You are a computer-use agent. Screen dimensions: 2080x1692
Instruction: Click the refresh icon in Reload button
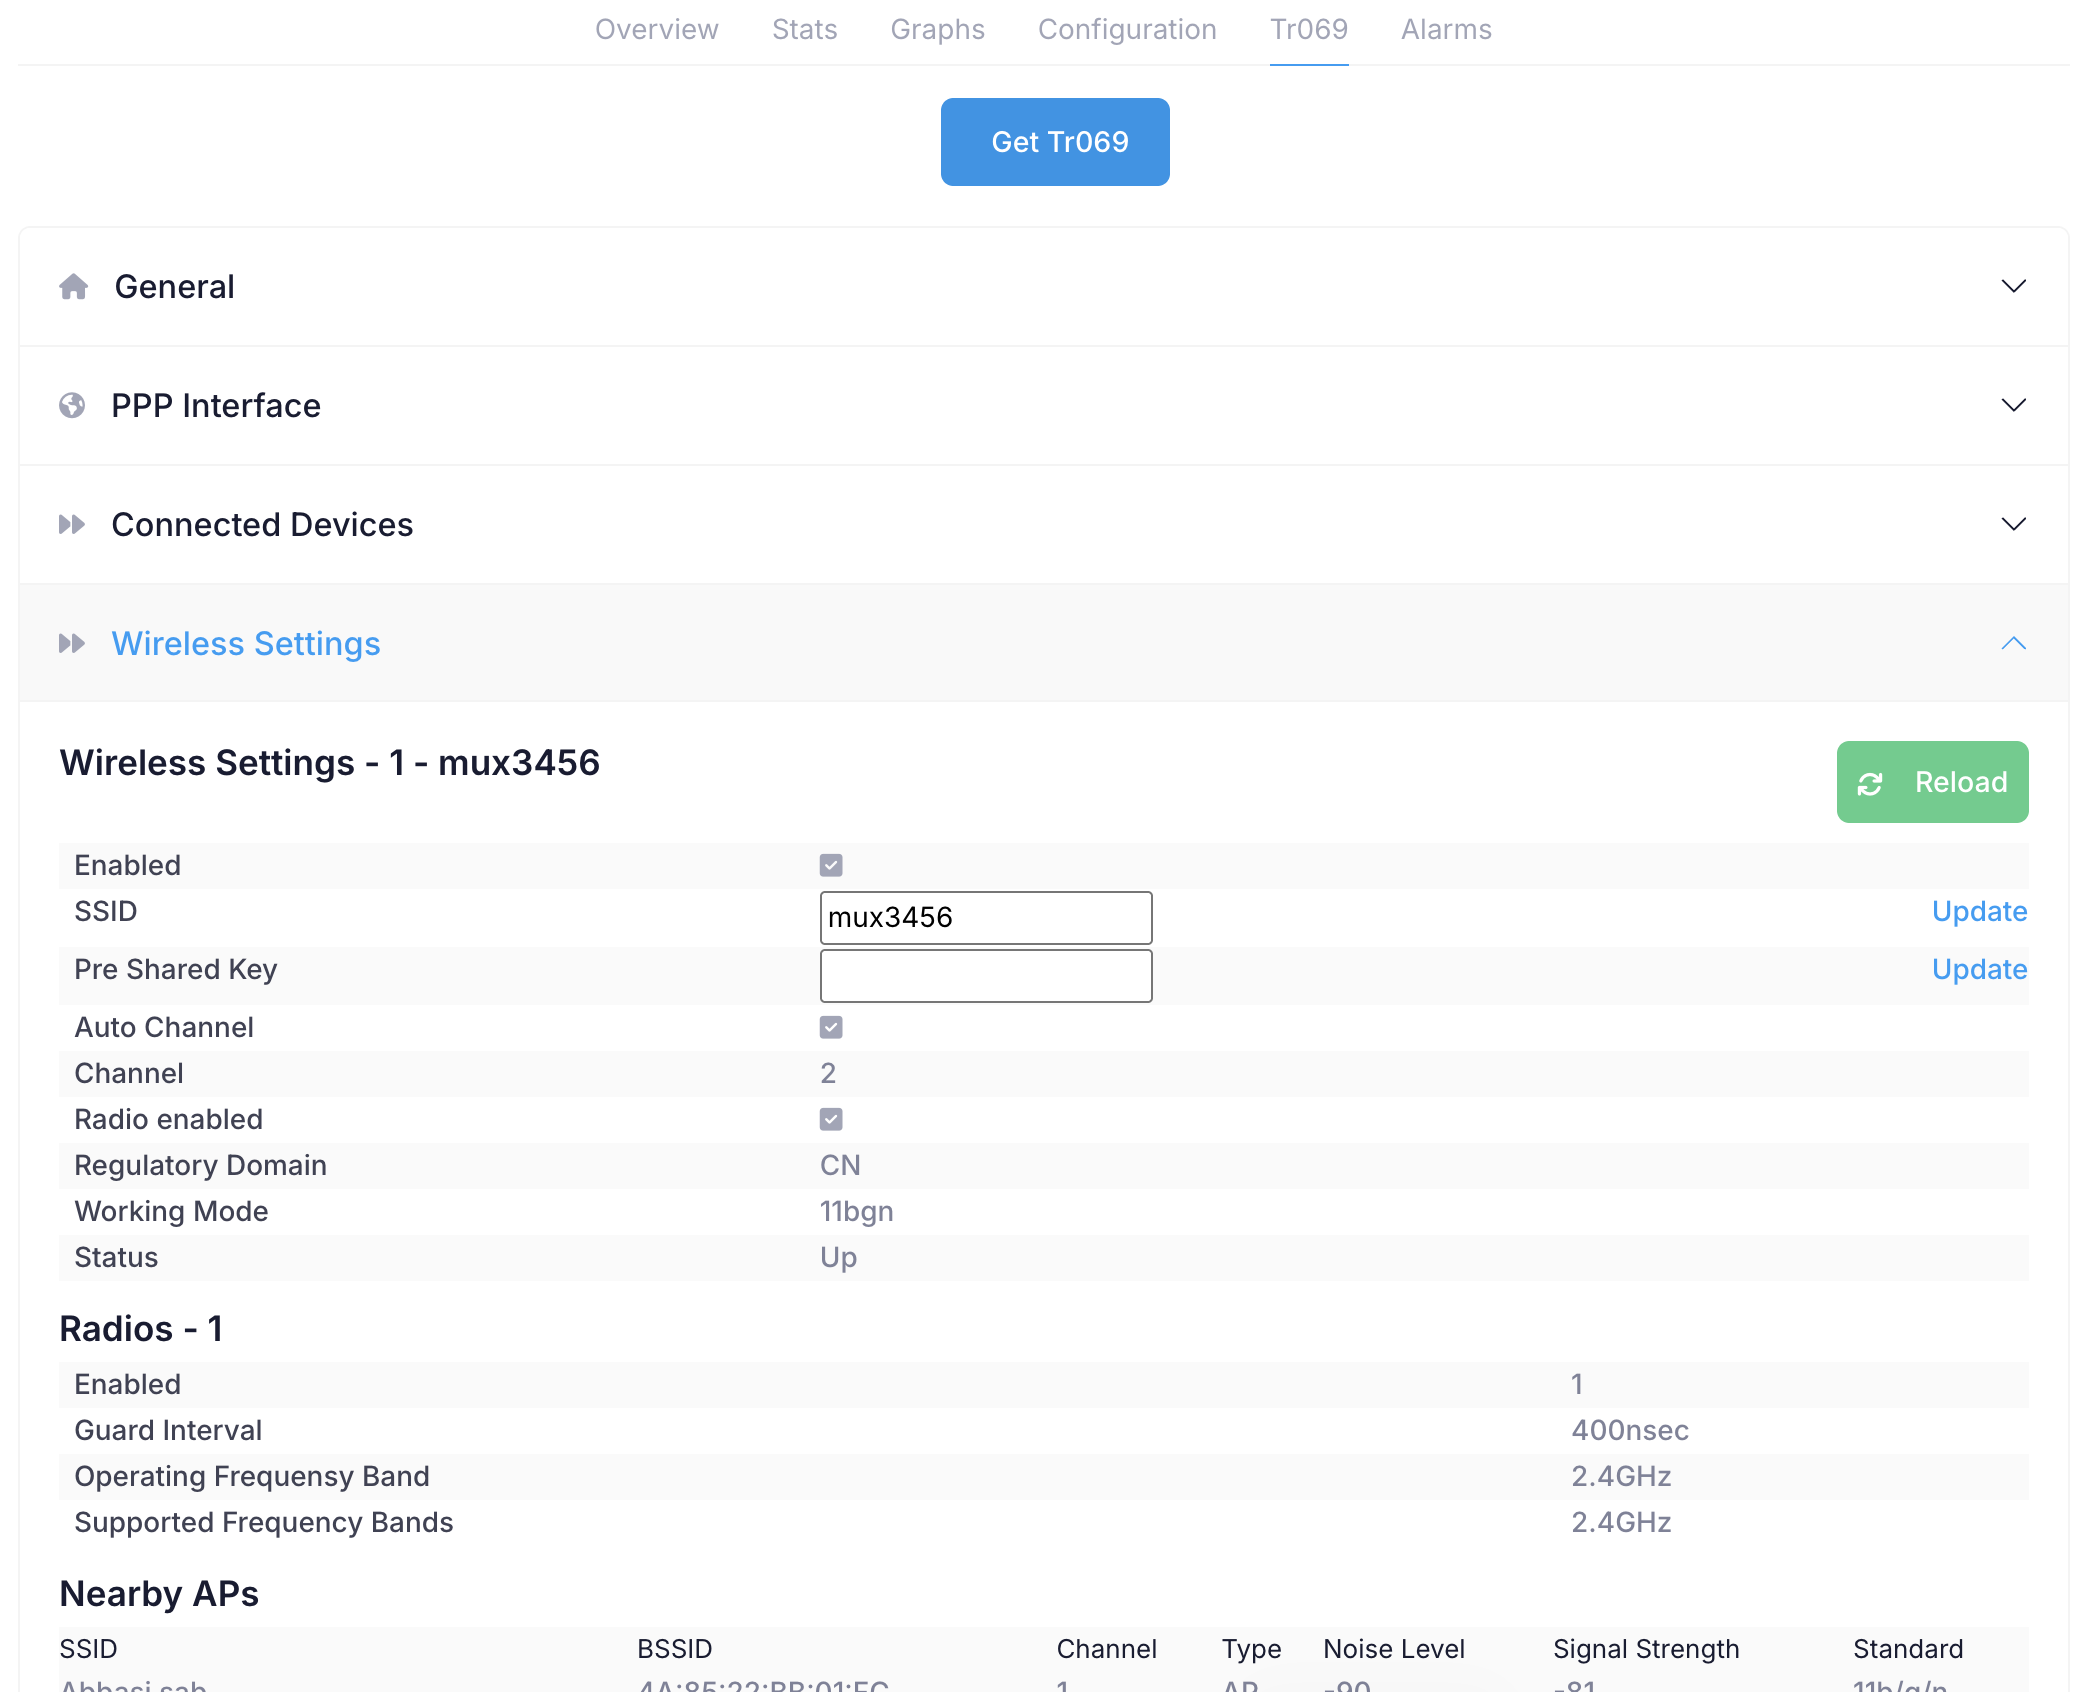(x=1870, y=784)
